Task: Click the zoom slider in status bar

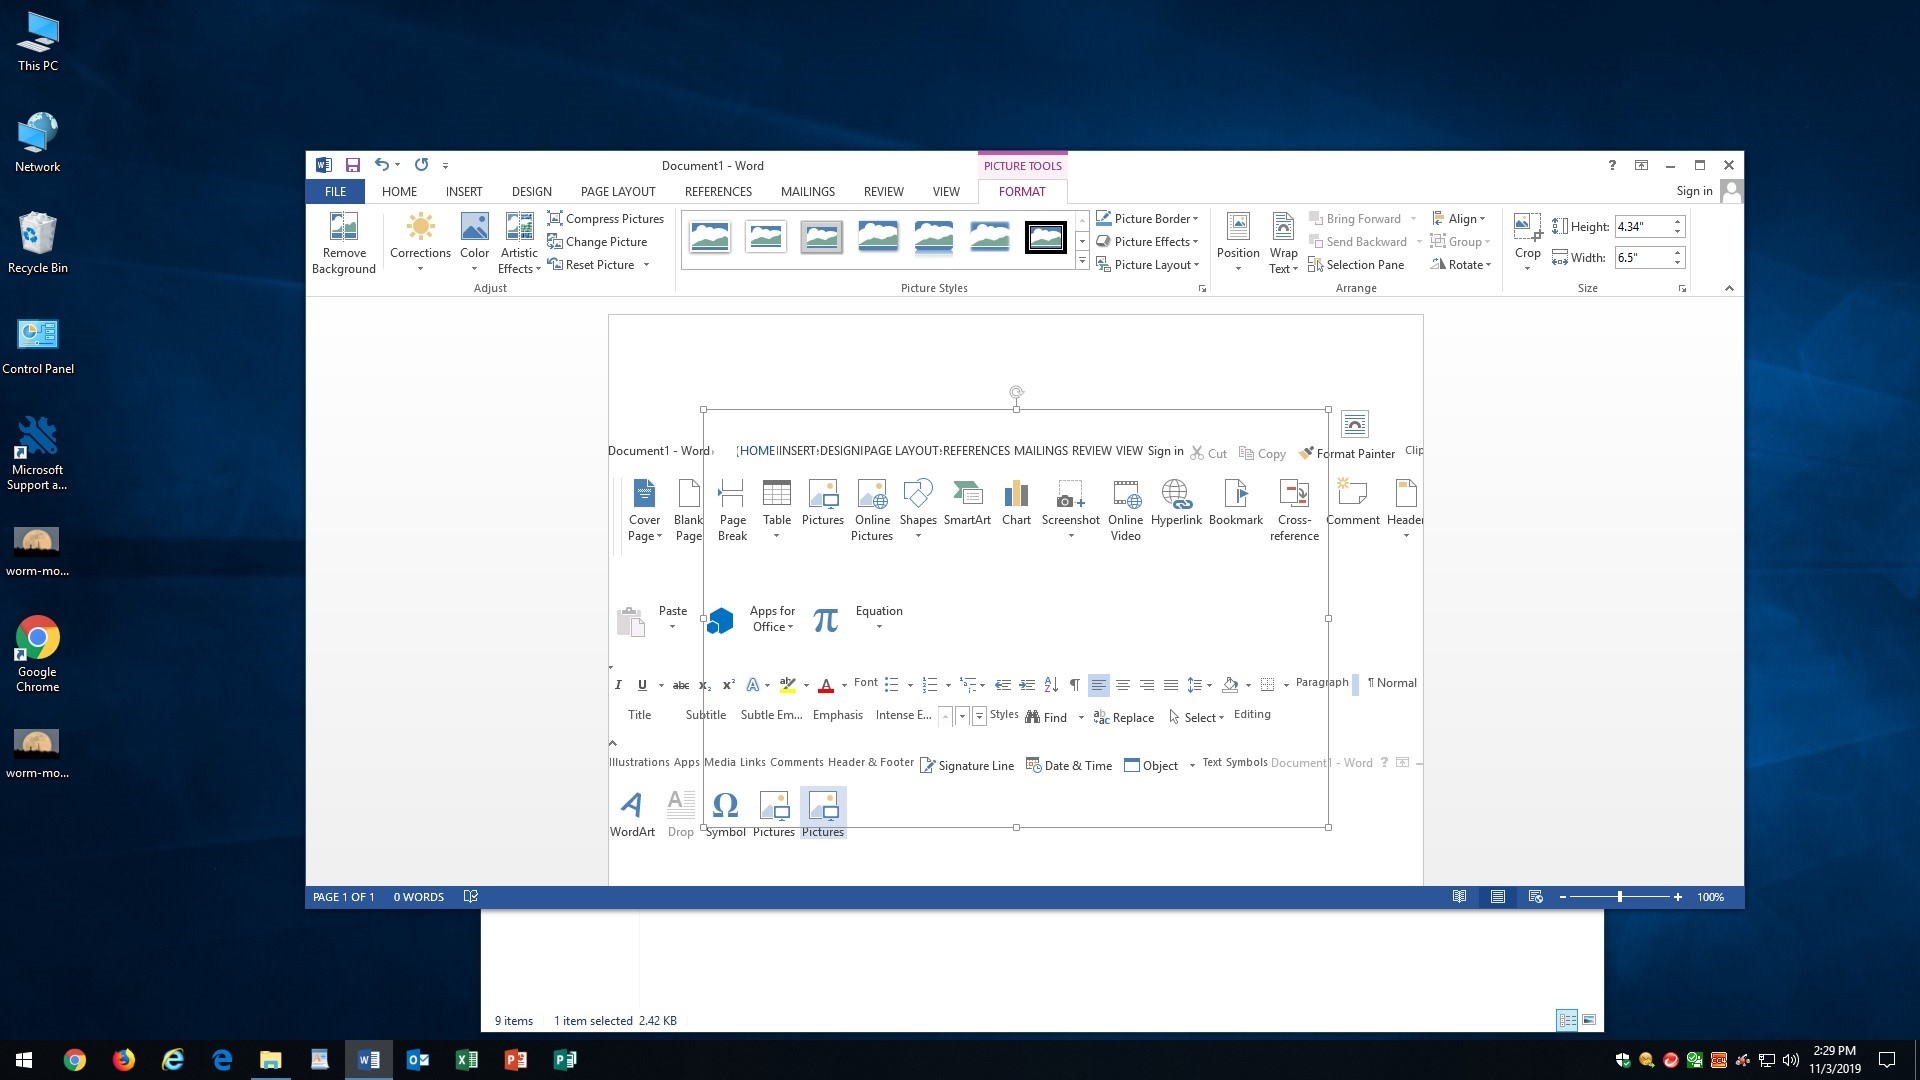Action: 1620,897
